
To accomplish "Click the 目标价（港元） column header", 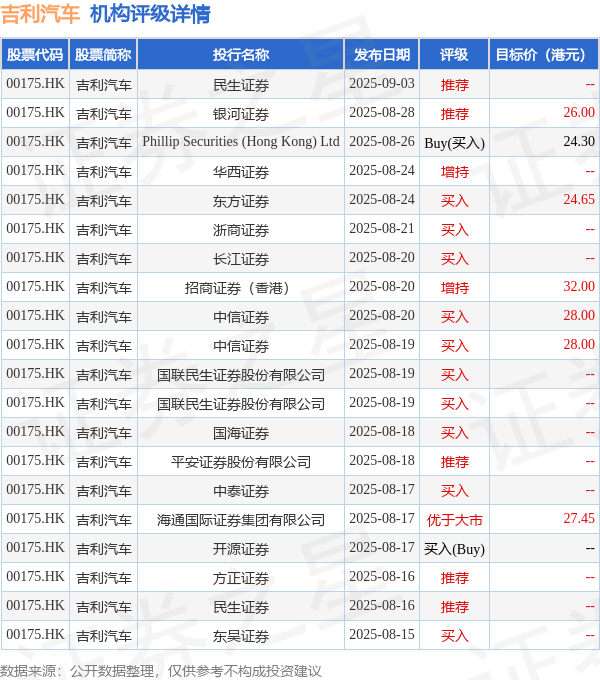I will 544,55.
